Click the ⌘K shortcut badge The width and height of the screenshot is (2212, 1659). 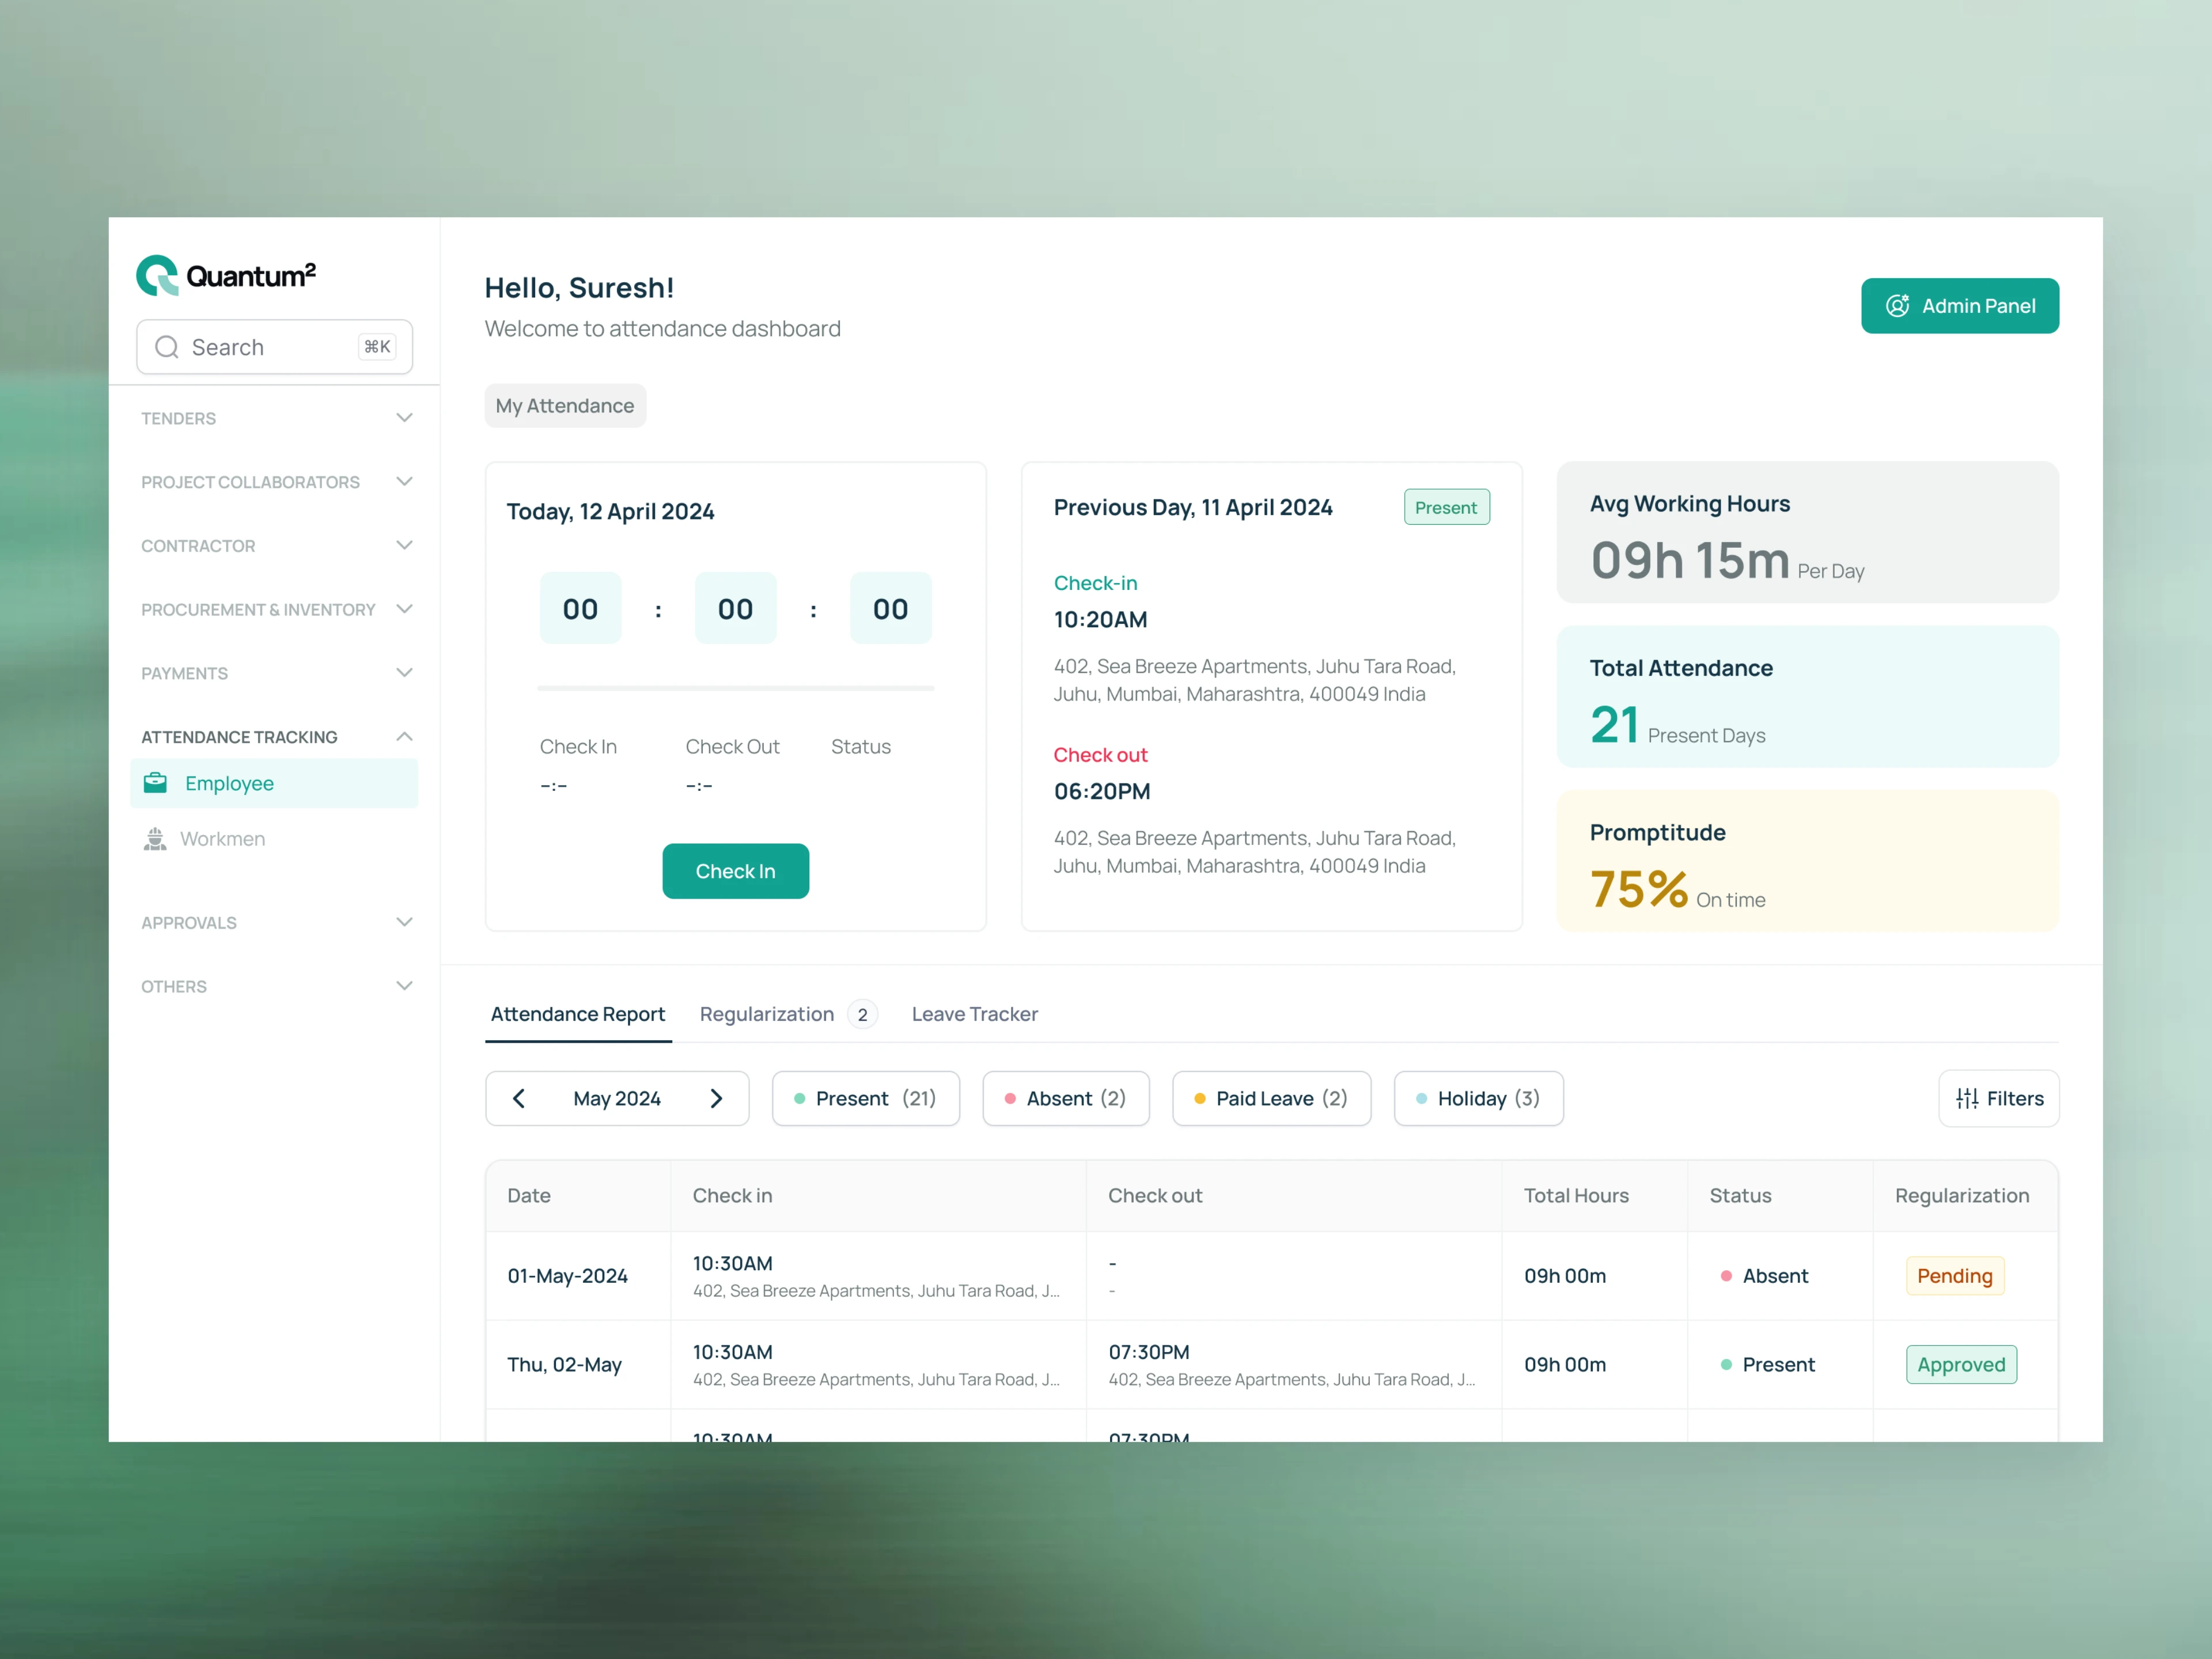(x=377, y=347)
